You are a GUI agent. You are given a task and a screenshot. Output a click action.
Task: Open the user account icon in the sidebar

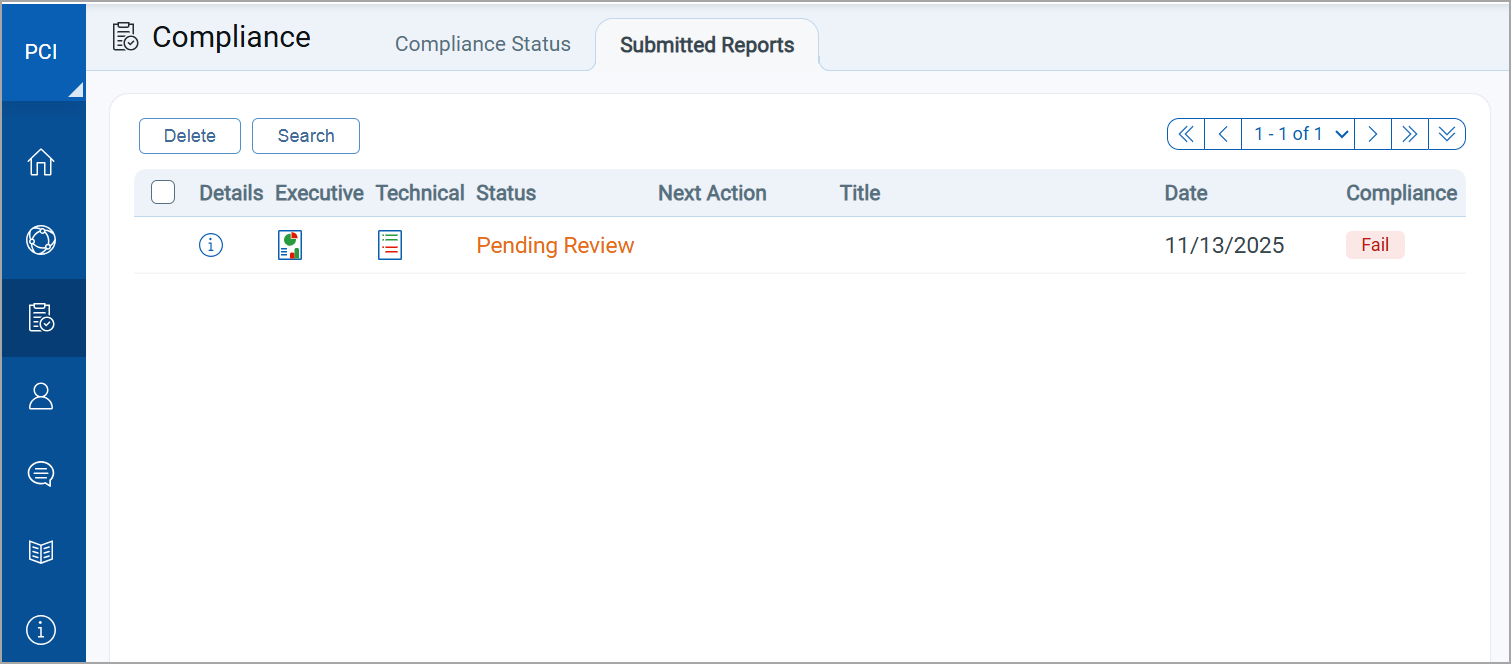tap(41, 396)
